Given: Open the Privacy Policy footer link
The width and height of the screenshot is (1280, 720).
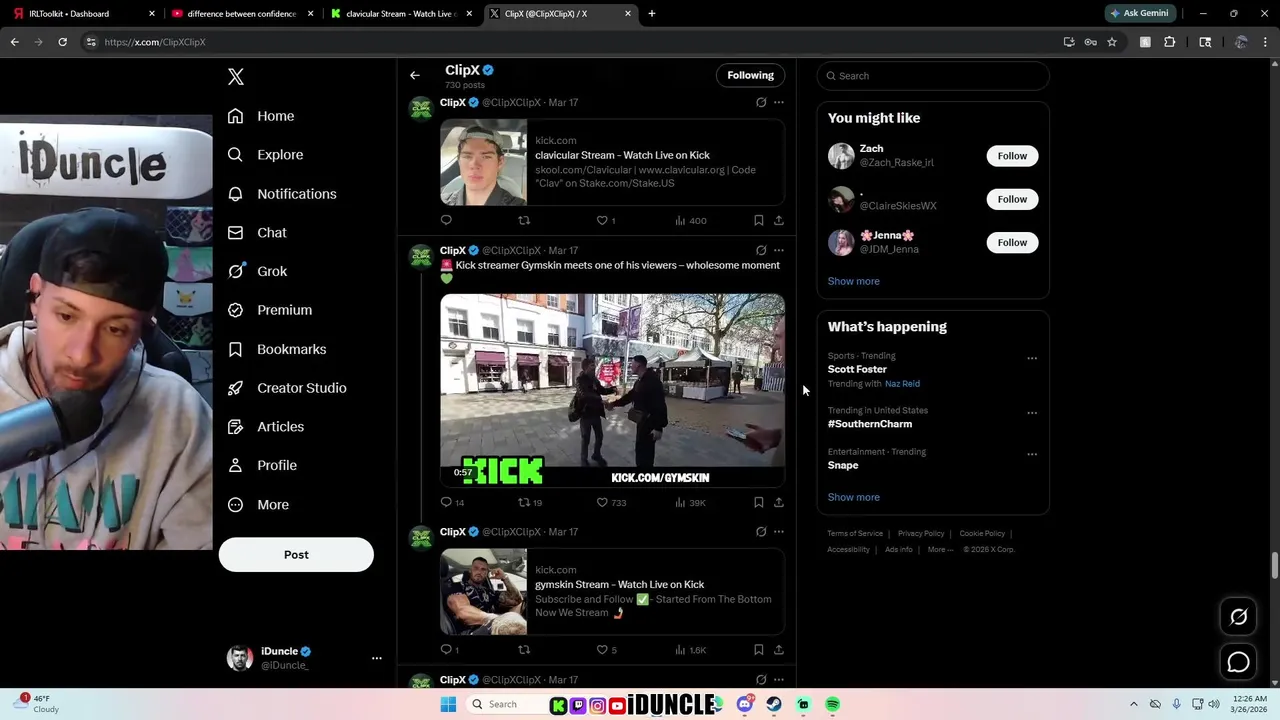Looking at the screenshot, I should pyautogui.click(x=921, y=534).
